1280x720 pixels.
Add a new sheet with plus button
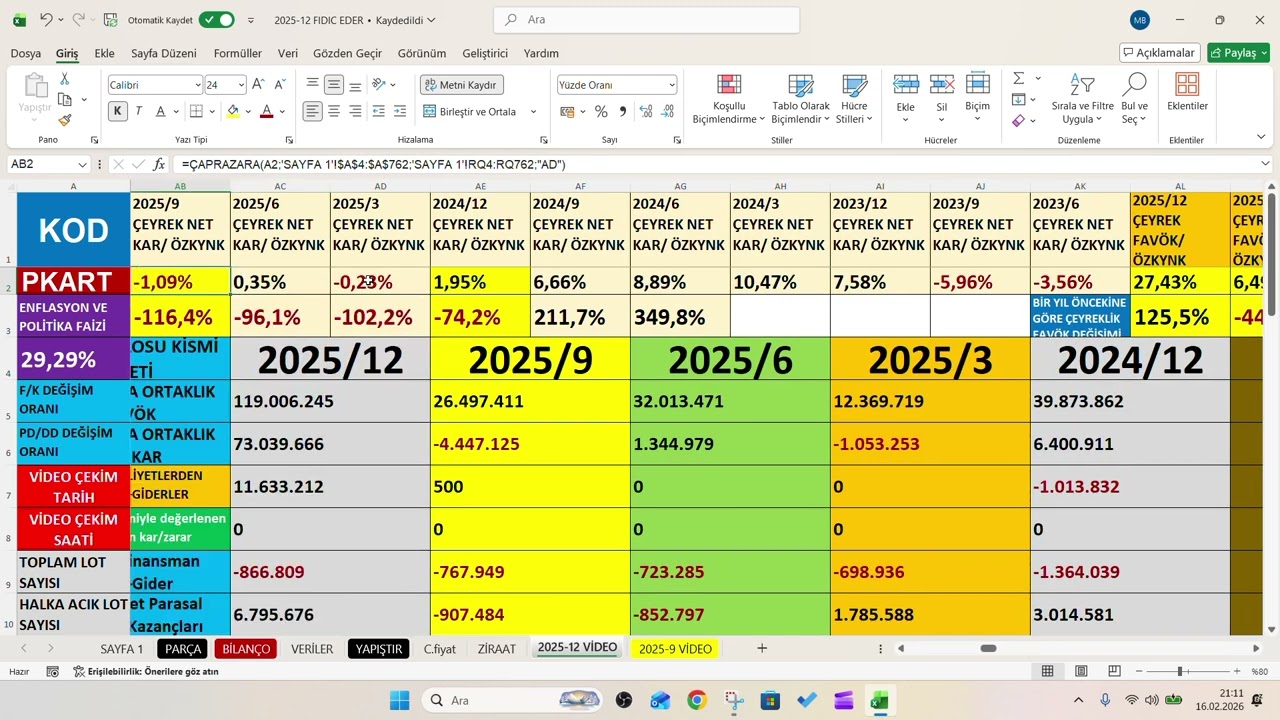coord(762,649)
